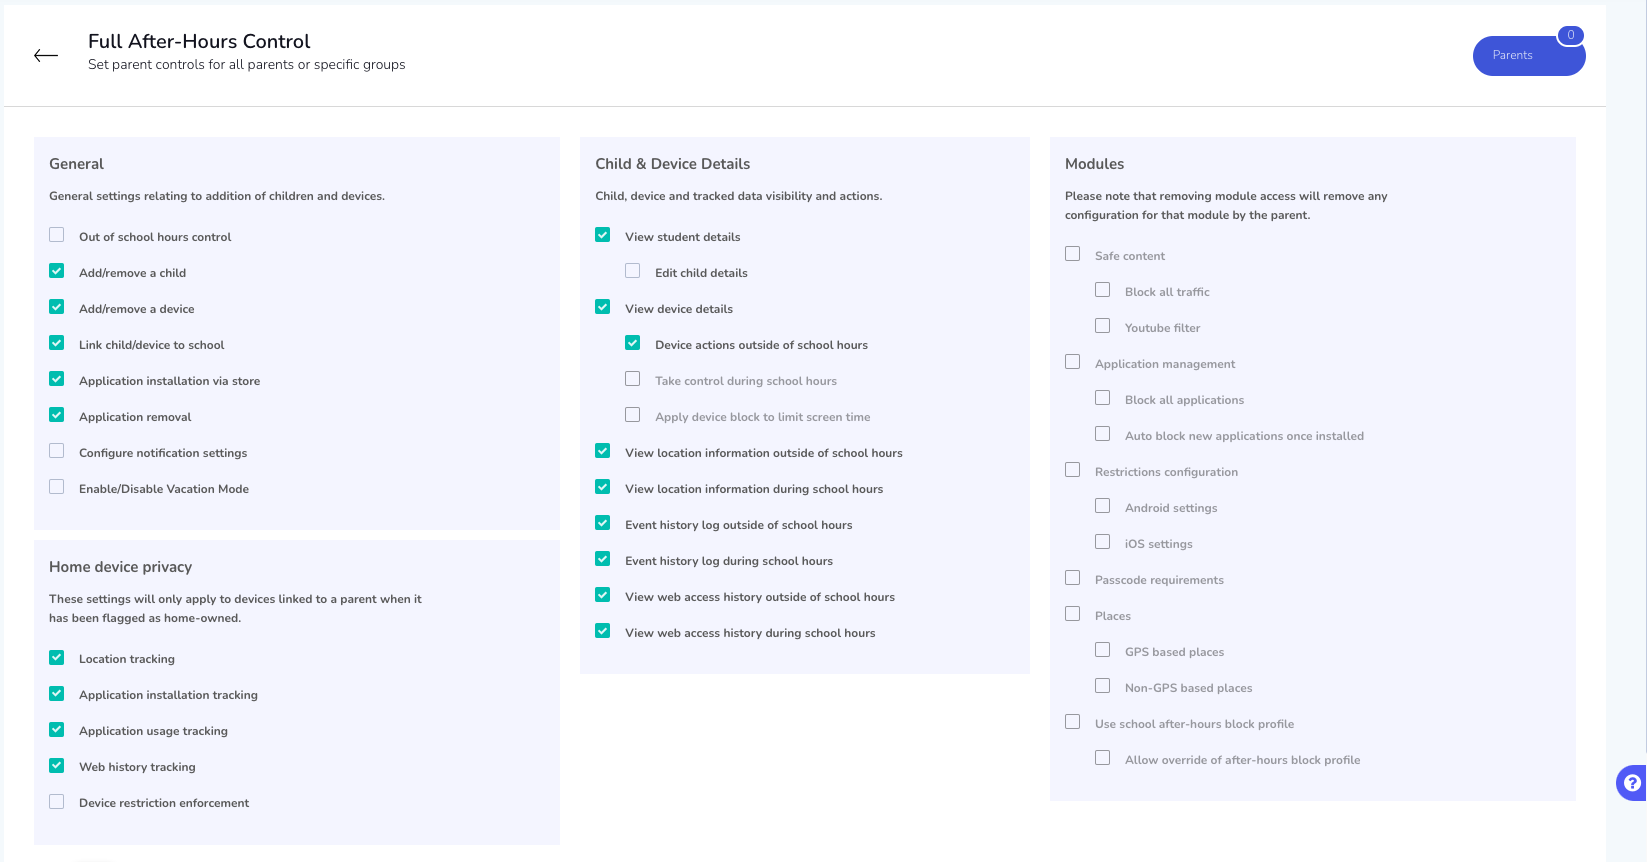Enable Restrictions configuration checkbox

pos(1073,470)
